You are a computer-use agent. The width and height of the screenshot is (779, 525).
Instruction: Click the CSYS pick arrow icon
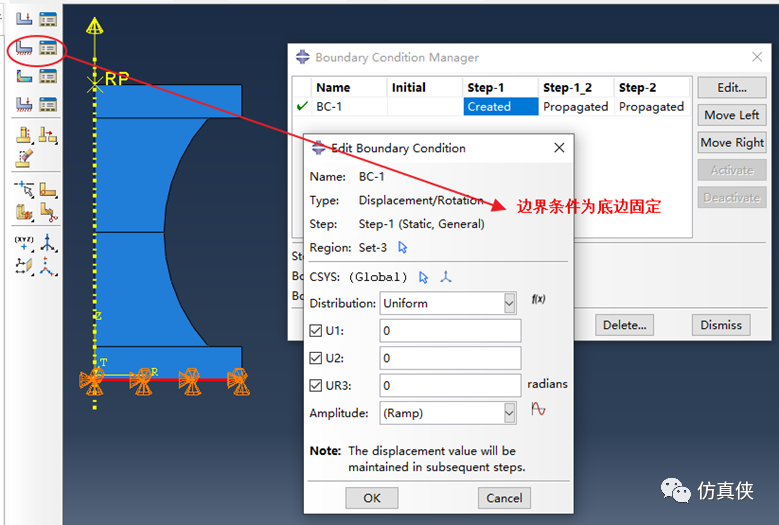point(423,277)
